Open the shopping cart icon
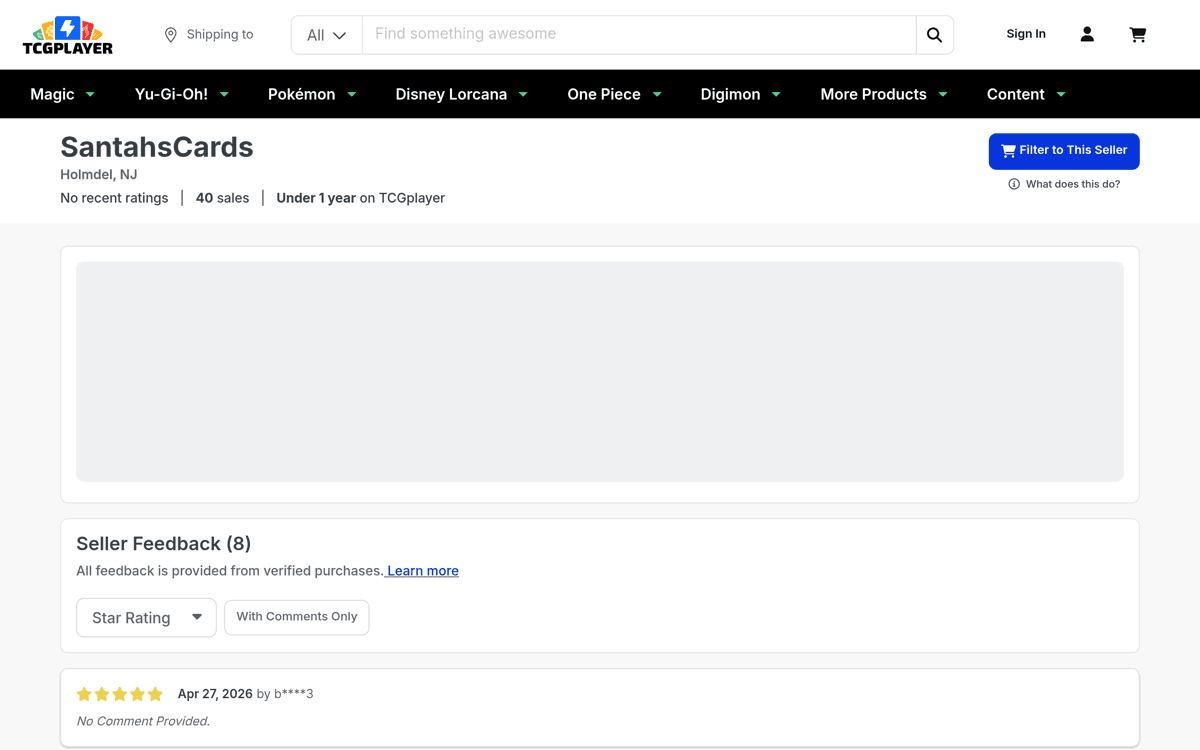The height and width of the screenshot is (750, 1200). (x=1138, y=34)
